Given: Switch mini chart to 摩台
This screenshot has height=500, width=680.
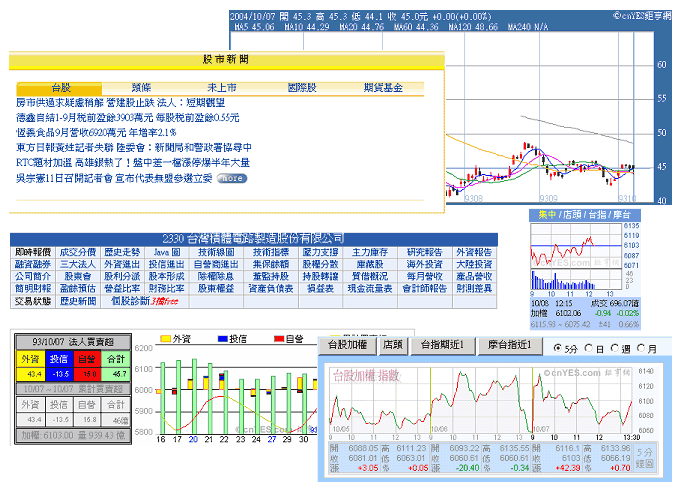Looking at the screenshot, I should tap(621, 215).
